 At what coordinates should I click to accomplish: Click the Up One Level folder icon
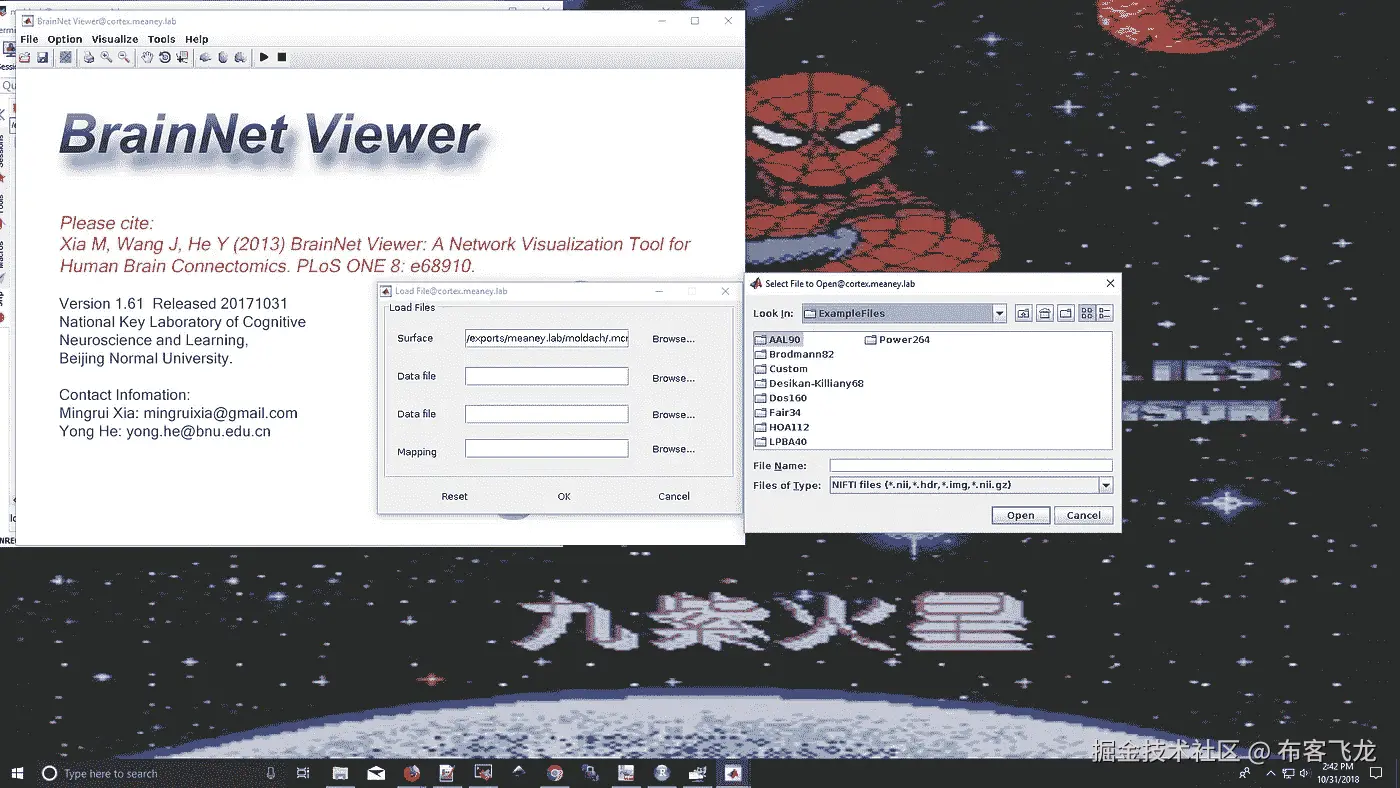coord(1023,313)
